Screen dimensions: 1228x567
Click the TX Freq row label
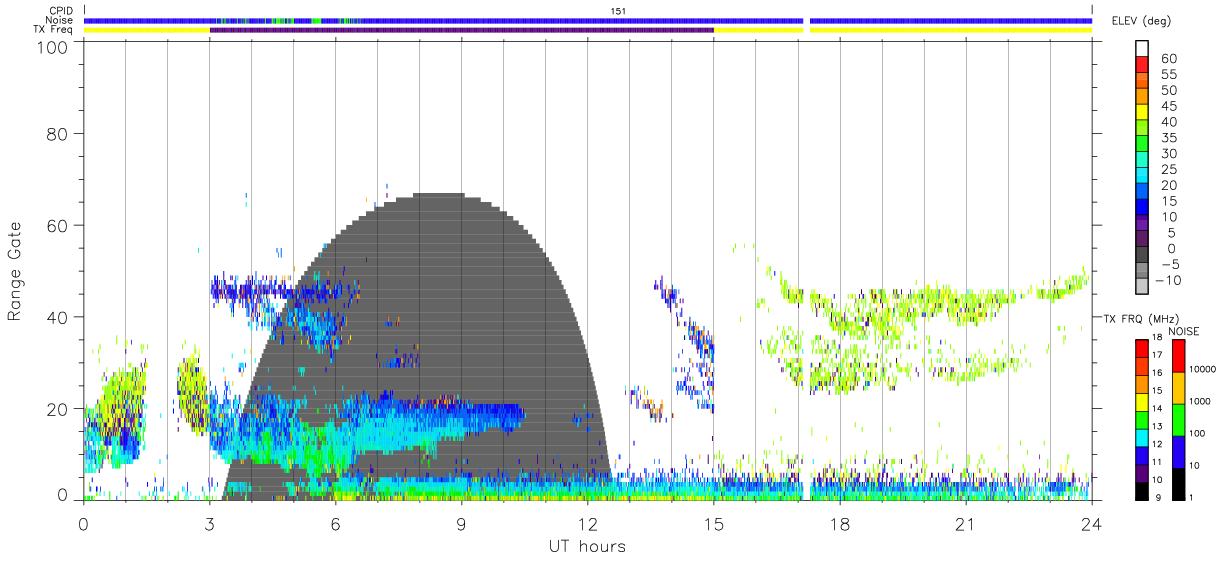(x=54, y=30)
